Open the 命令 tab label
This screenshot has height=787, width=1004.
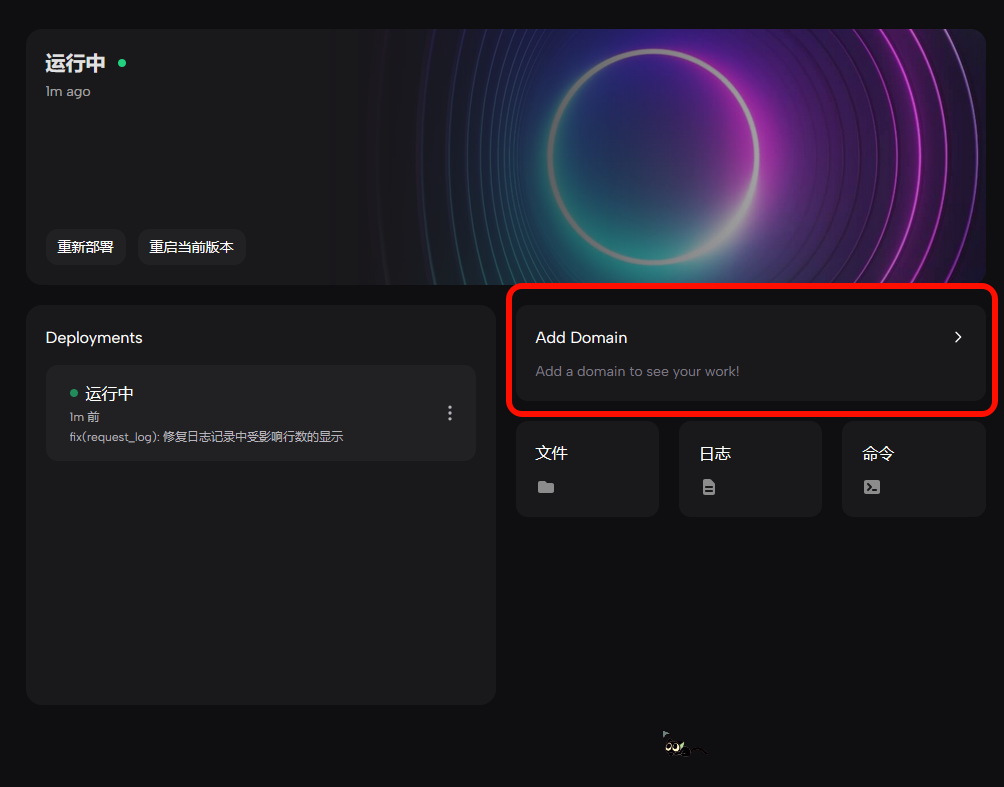tap(878, 453)
